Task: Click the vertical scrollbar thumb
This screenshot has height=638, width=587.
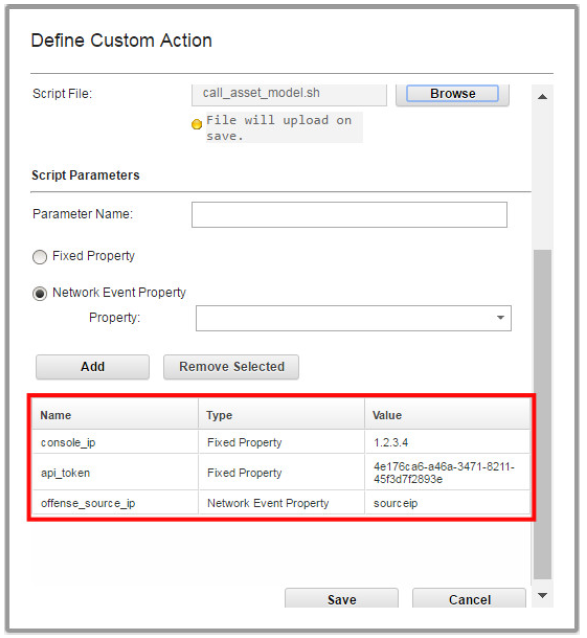Action: click(542, 414)
